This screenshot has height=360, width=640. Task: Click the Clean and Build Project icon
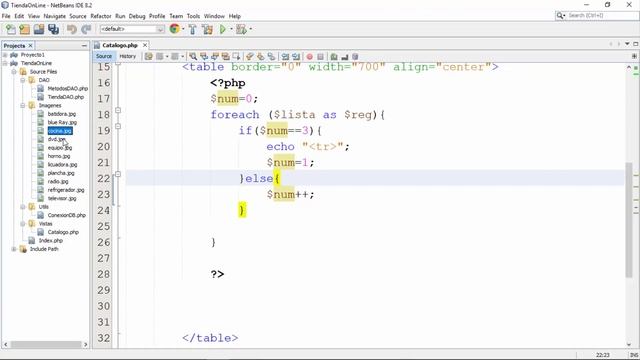coord(207,29)
